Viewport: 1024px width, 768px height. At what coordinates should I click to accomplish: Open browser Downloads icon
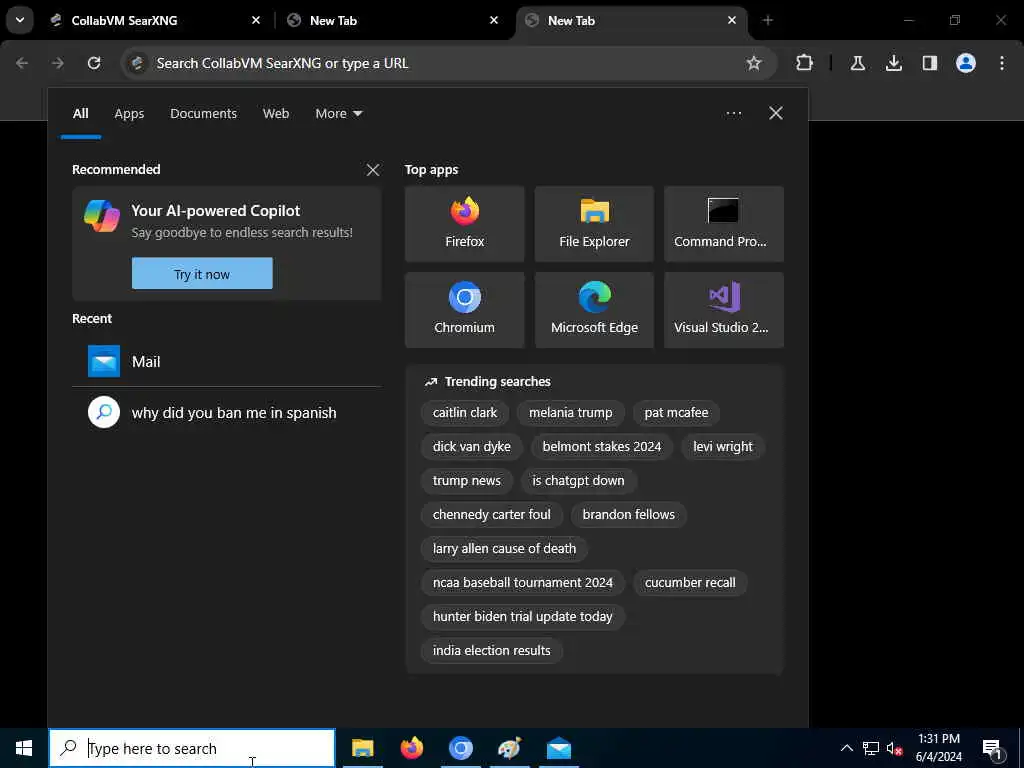click(x=893, y=63)
